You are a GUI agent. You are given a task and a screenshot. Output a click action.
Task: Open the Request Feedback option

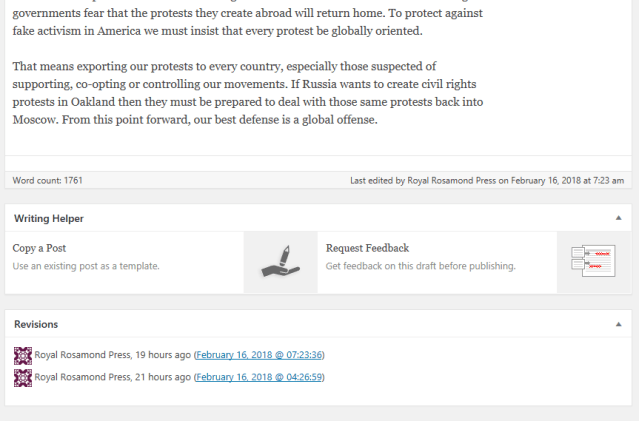(x=367, y=248)
